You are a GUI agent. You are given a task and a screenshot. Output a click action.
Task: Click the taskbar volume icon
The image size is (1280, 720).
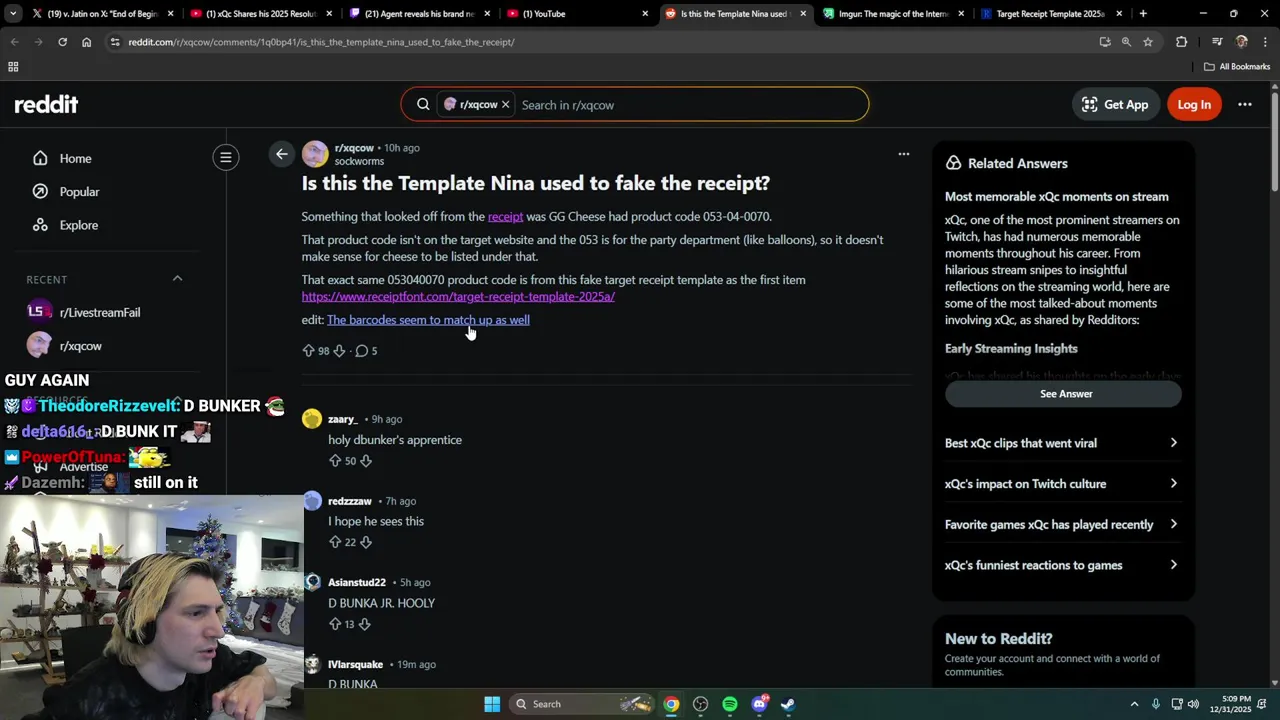tap(1193, 704)
